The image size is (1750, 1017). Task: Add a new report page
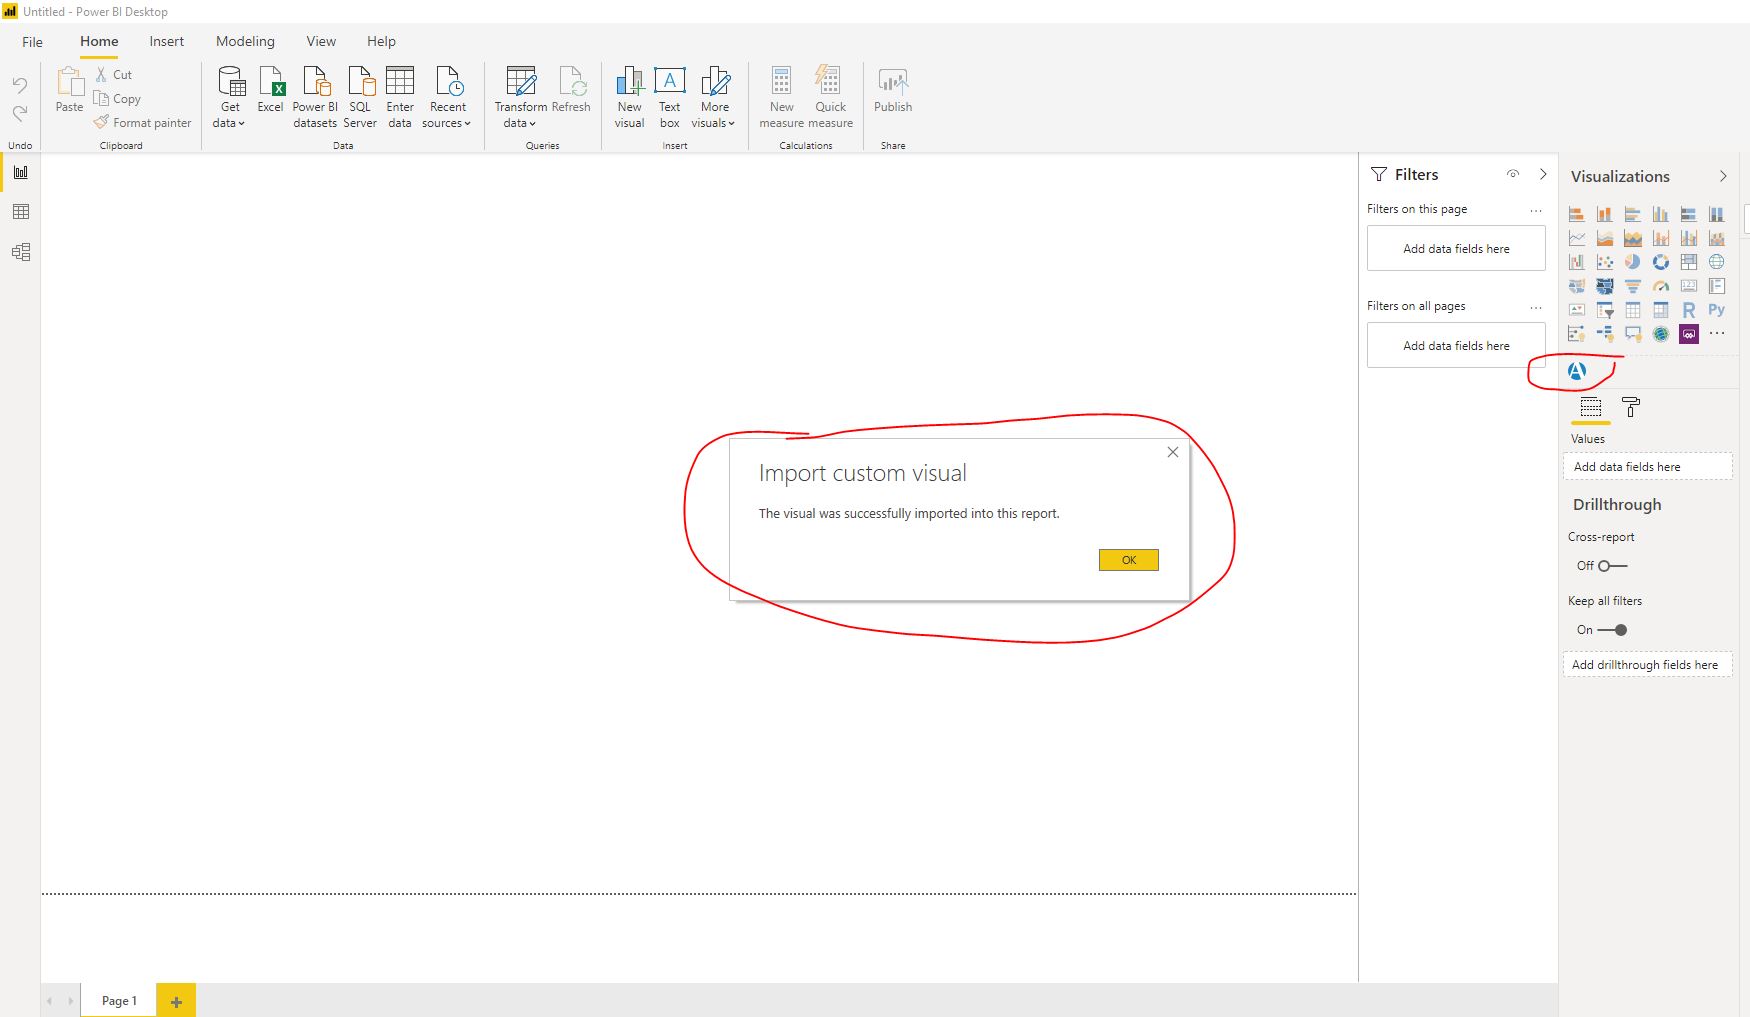pyautogui.click(x=176, y=1001)
